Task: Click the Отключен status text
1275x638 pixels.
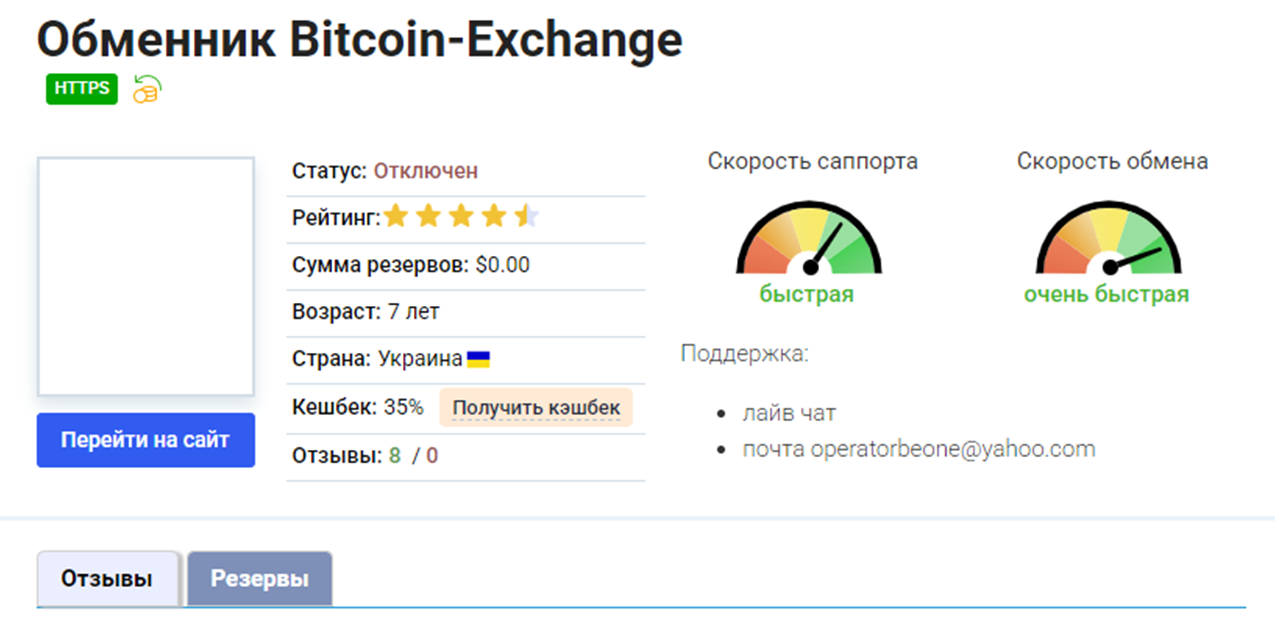Action: click(426, 171)
